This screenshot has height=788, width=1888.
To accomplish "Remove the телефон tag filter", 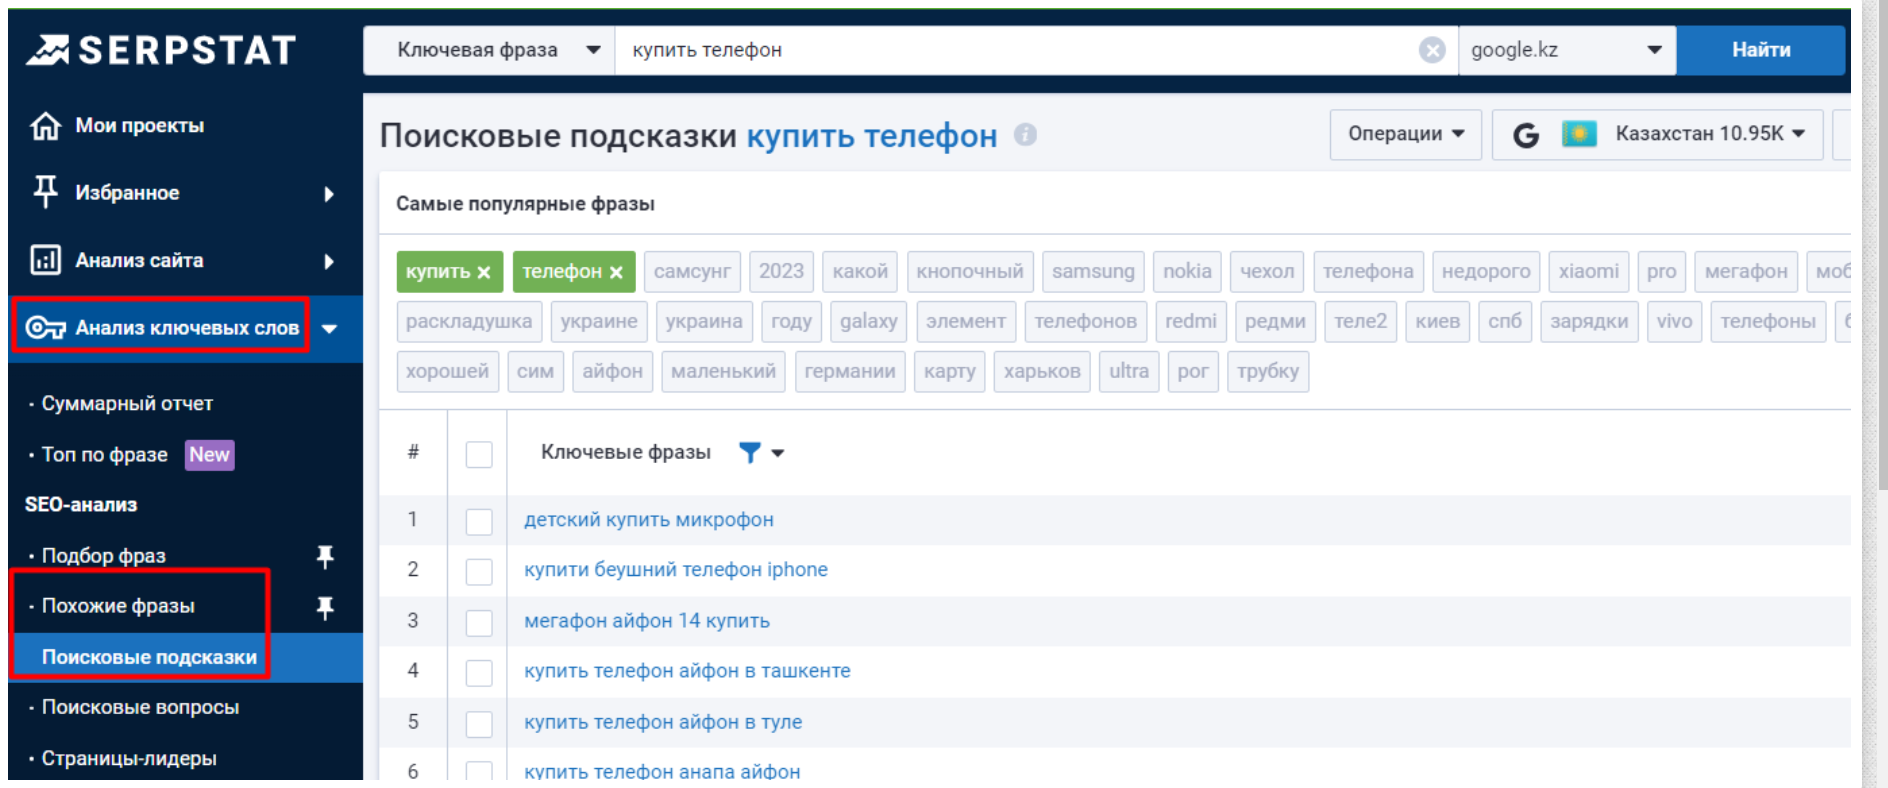I will [x=616, y=272].
